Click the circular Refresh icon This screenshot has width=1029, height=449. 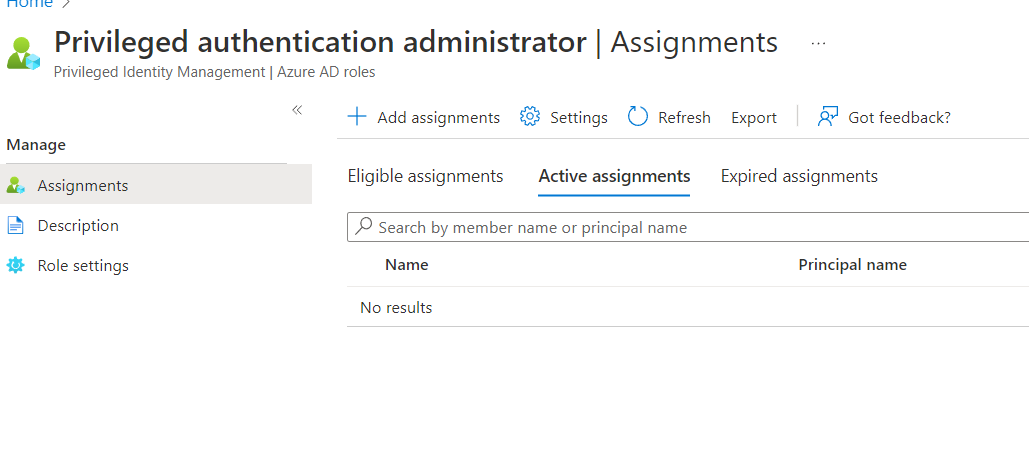pos(638,117)
